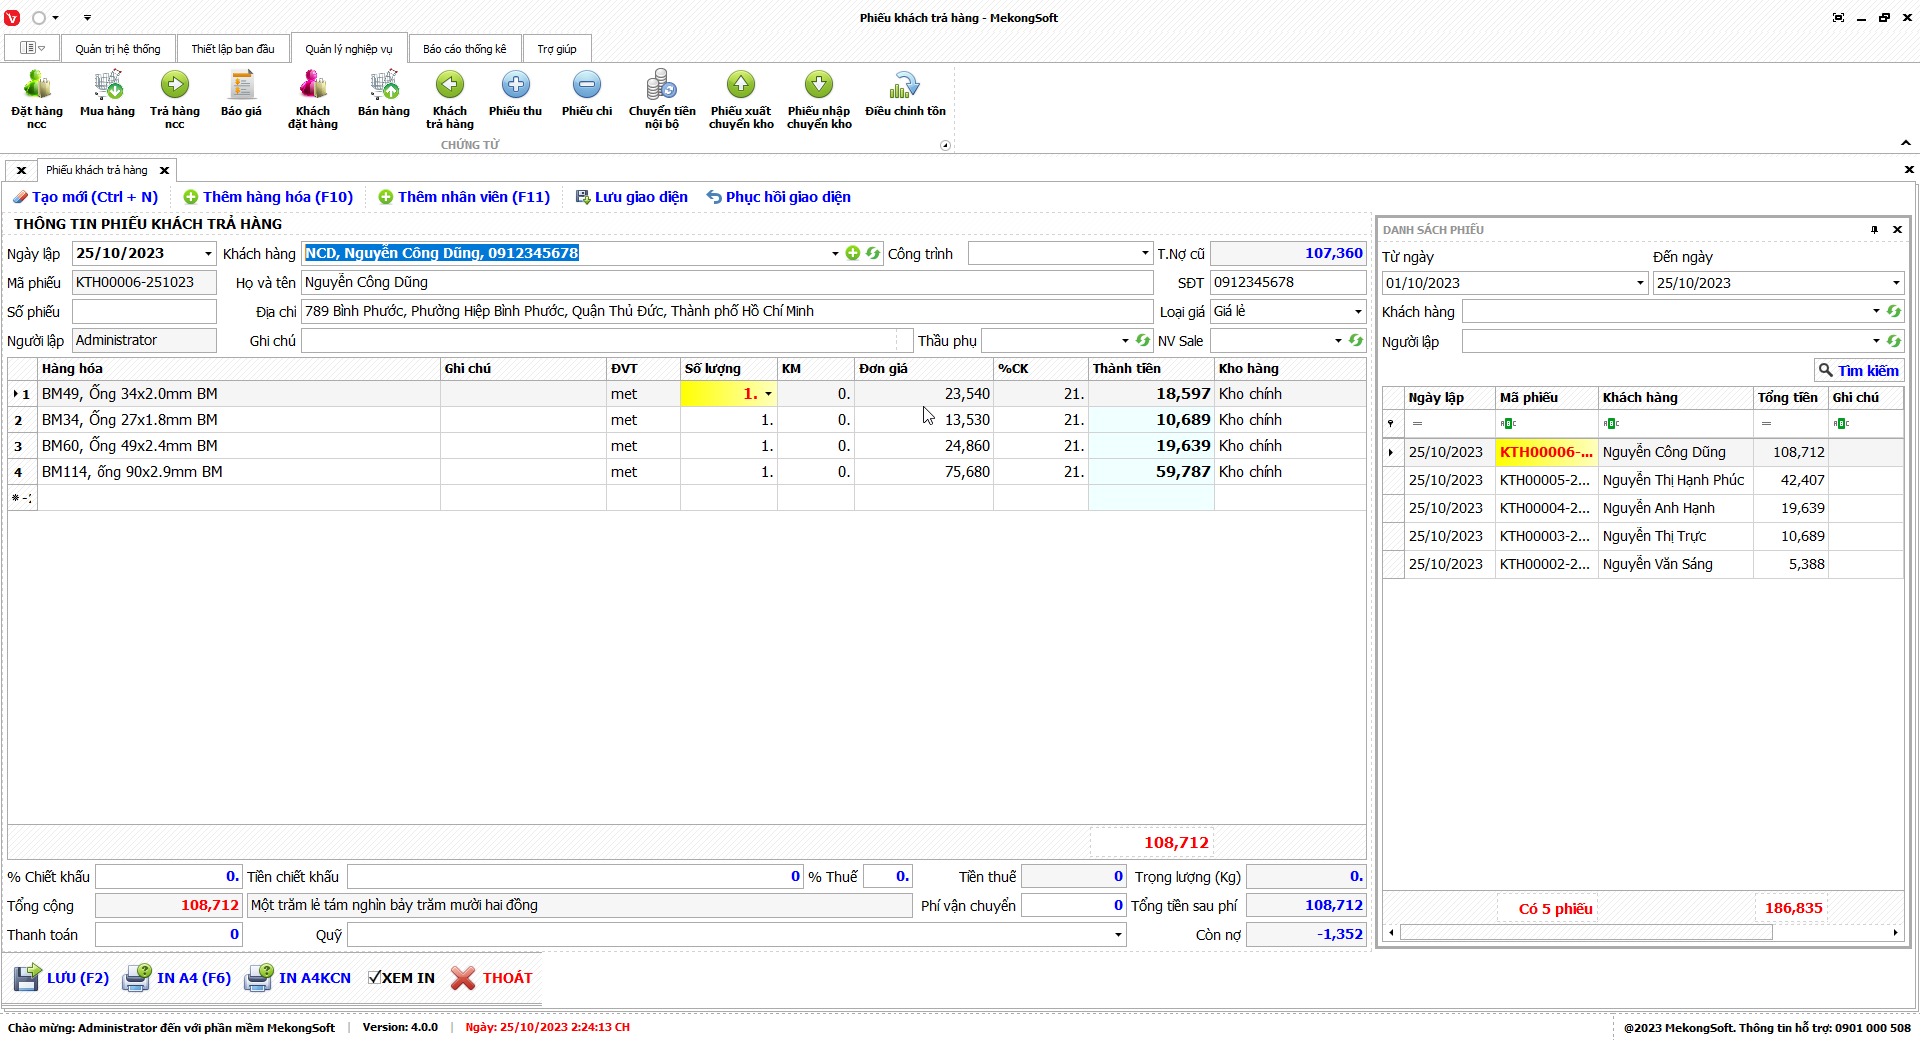
Task: Pin the Danh sách phiếu panel
Action: point(1874,230)
